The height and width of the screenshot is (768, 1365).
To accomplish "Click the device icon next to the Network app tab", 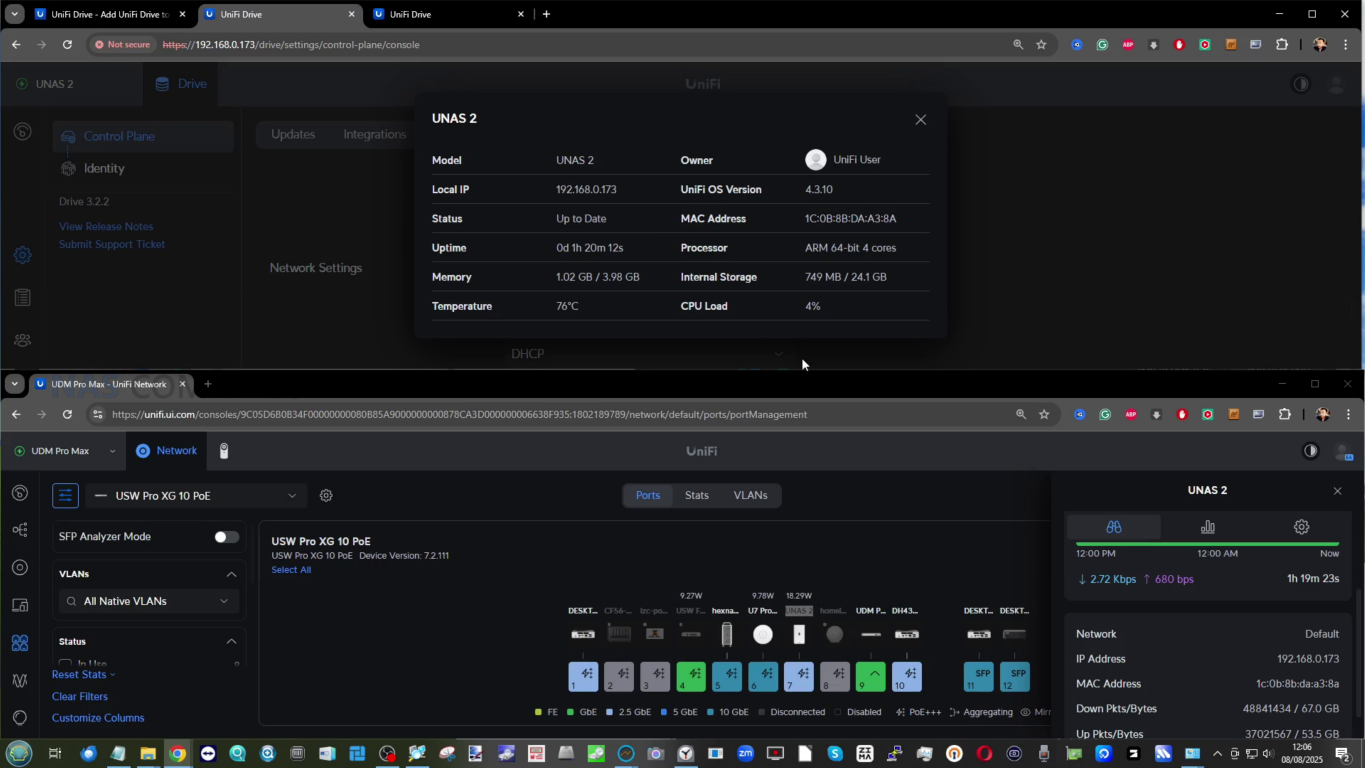I will [224, 451].
